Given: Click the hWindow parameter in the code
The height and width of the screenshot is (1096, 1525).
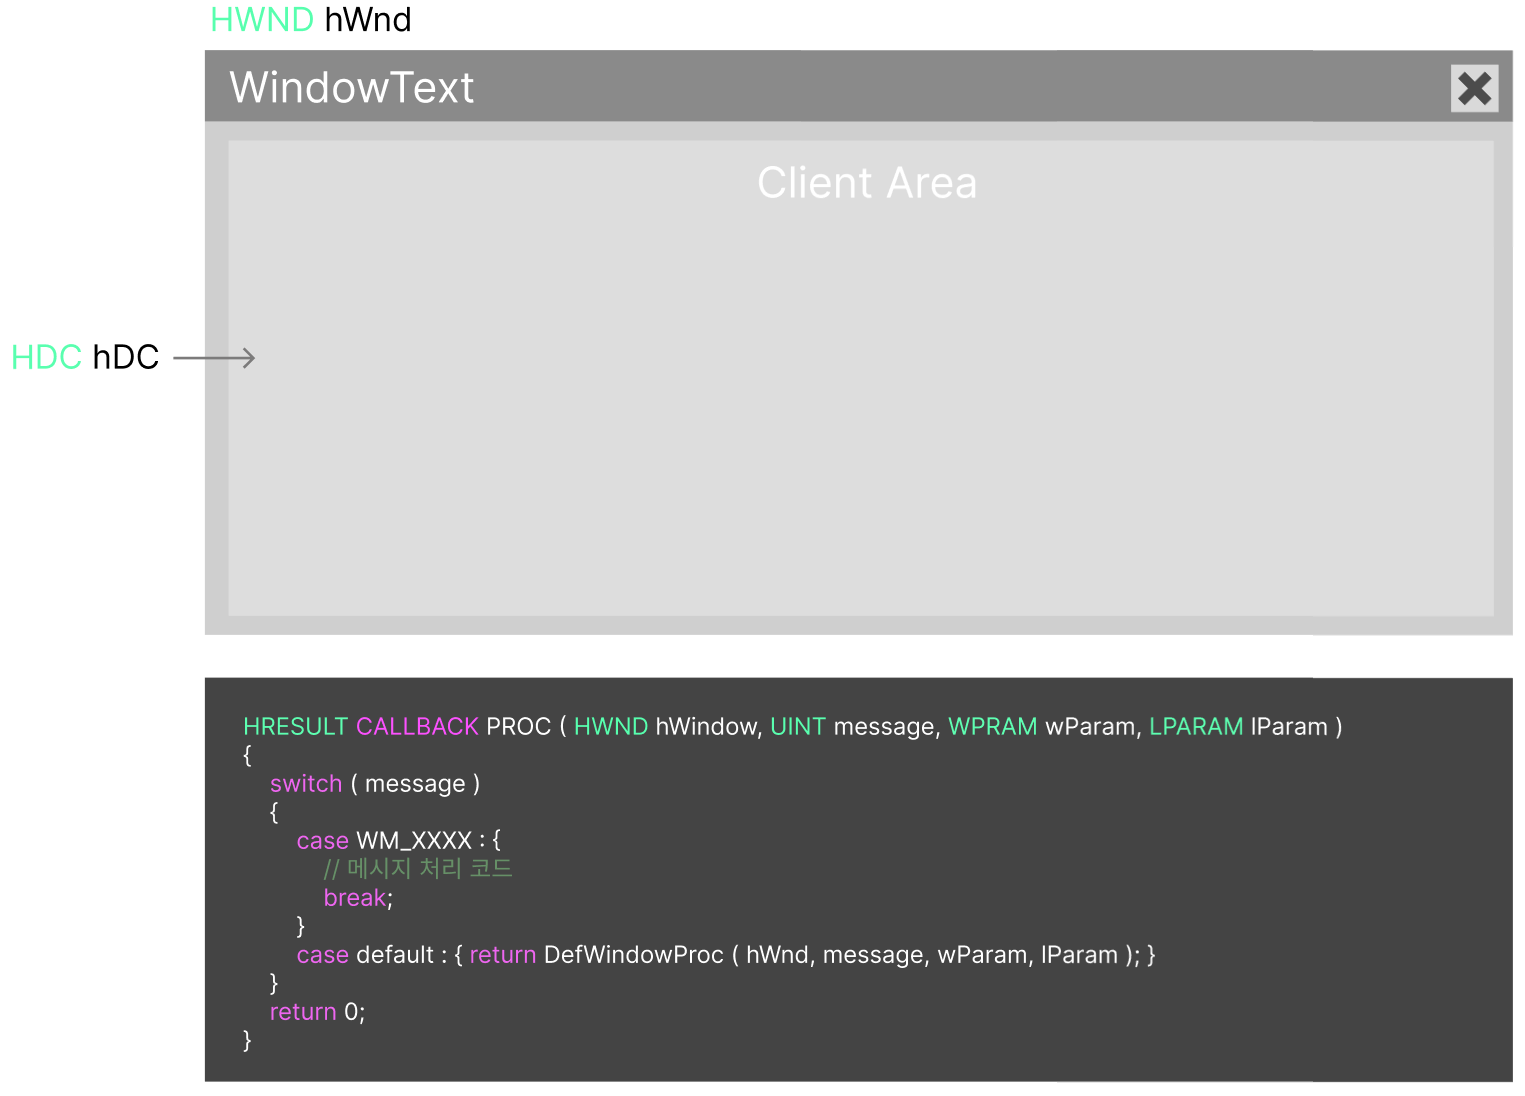Looking at the screenshot, I should click(708, 726).
